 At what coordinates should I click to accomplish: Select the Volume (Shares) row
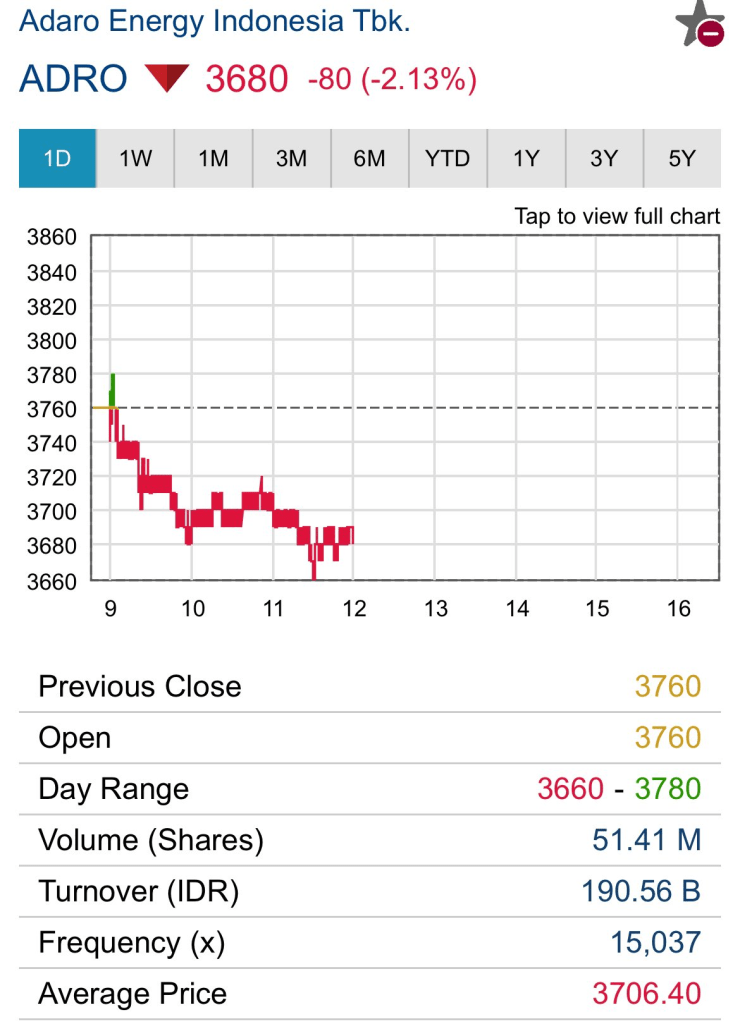tap(369, 840)
